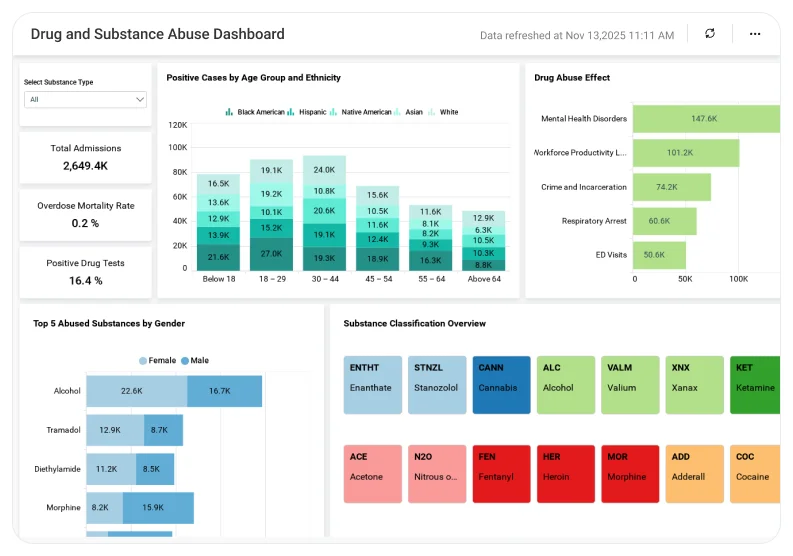Toggle Asian legend series
The width and height of the screenshot is (793, 556).
pyautogui.click(x=408, y=112)
